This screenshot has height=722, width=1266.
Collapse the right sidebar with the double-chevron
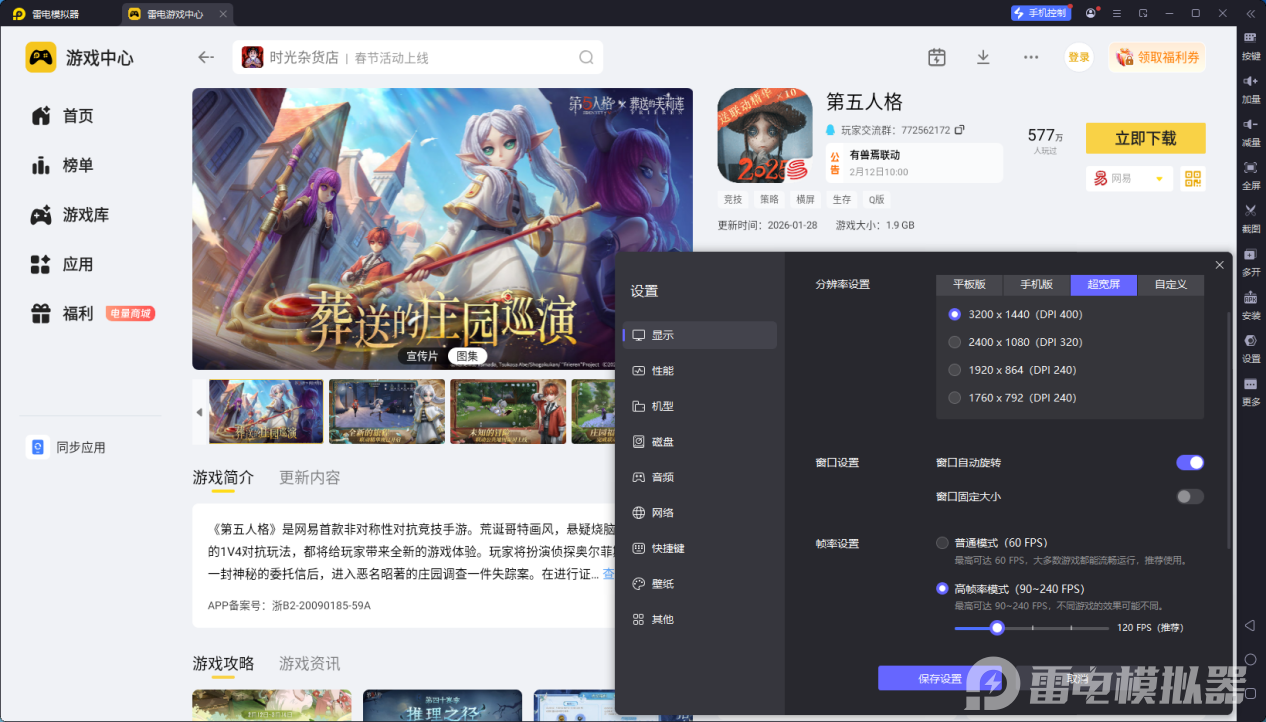coord(1250,14)
